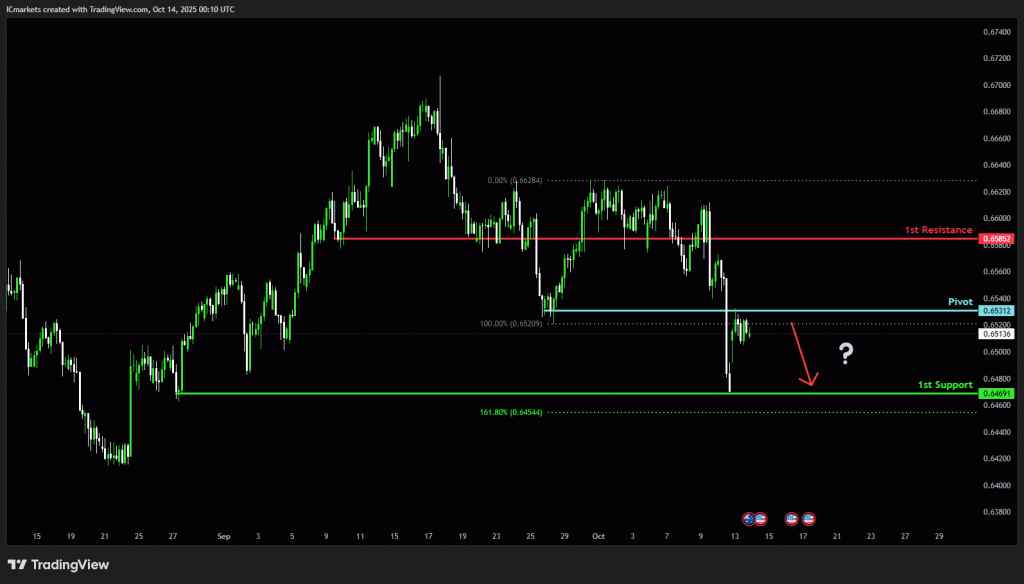The height and width of the screenshot is (584, 1024).
Task: Click the Australian flag economic event icon
Action: 747,518
